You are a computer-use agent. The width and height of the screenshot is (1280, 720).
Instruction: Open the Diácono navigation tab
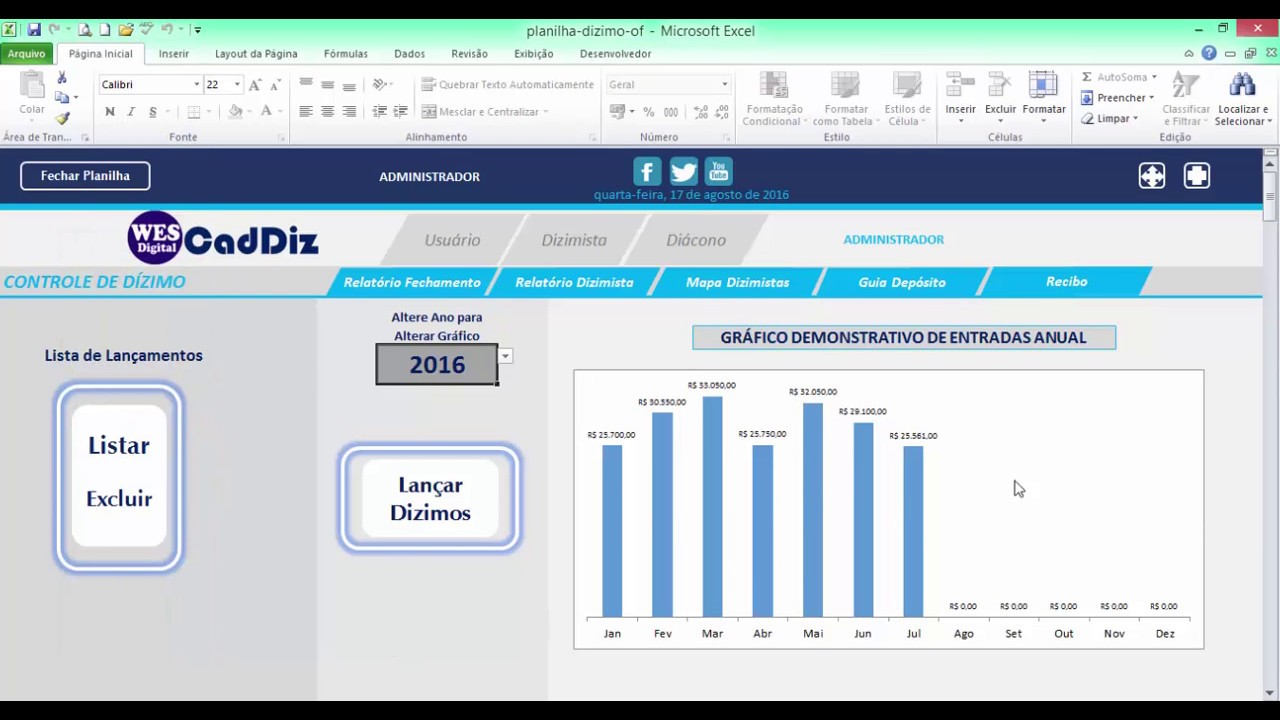point(696,240)
